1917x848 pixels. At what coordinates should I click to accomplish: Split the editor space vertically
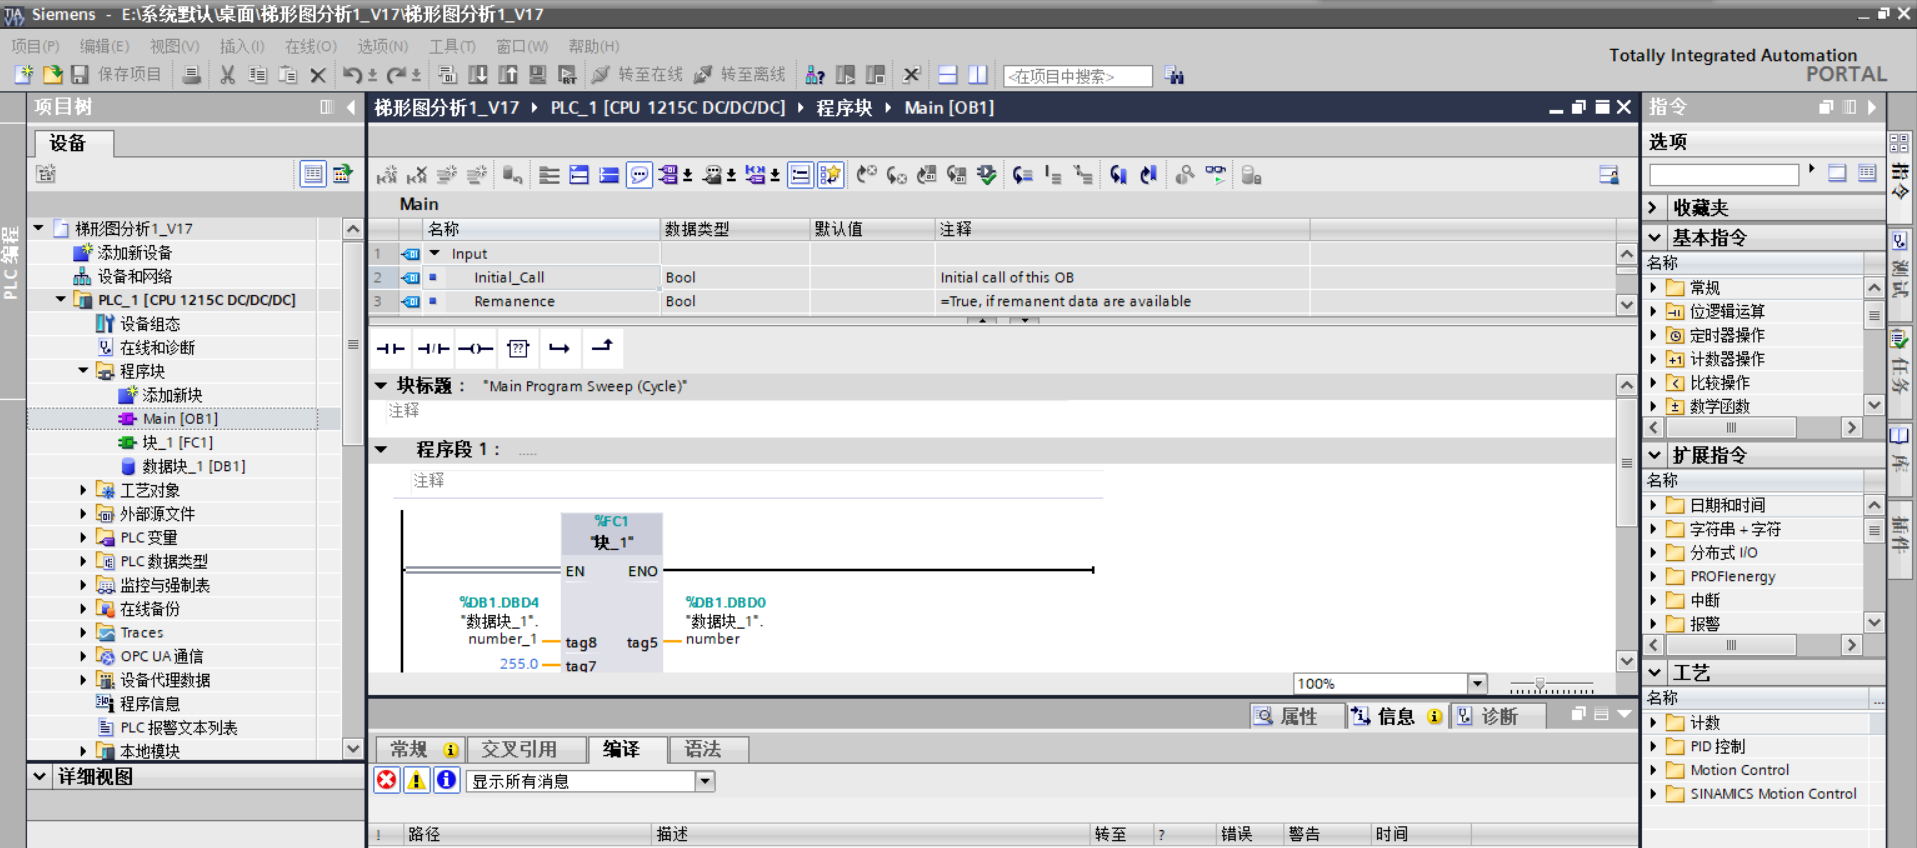tap(978, 75)
